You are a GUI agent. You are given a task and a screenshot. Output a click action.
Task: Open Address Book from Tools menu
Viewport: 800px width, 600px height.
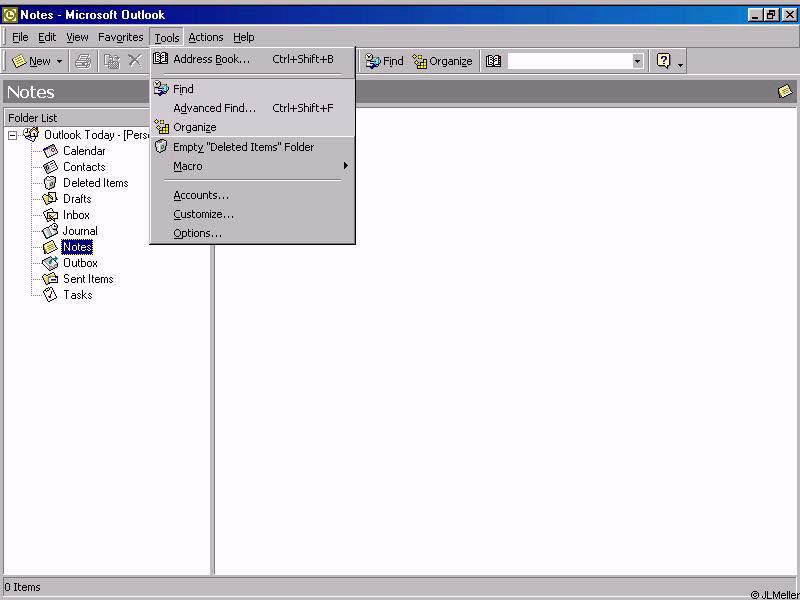pyautogui.click(x=253, y=59)
